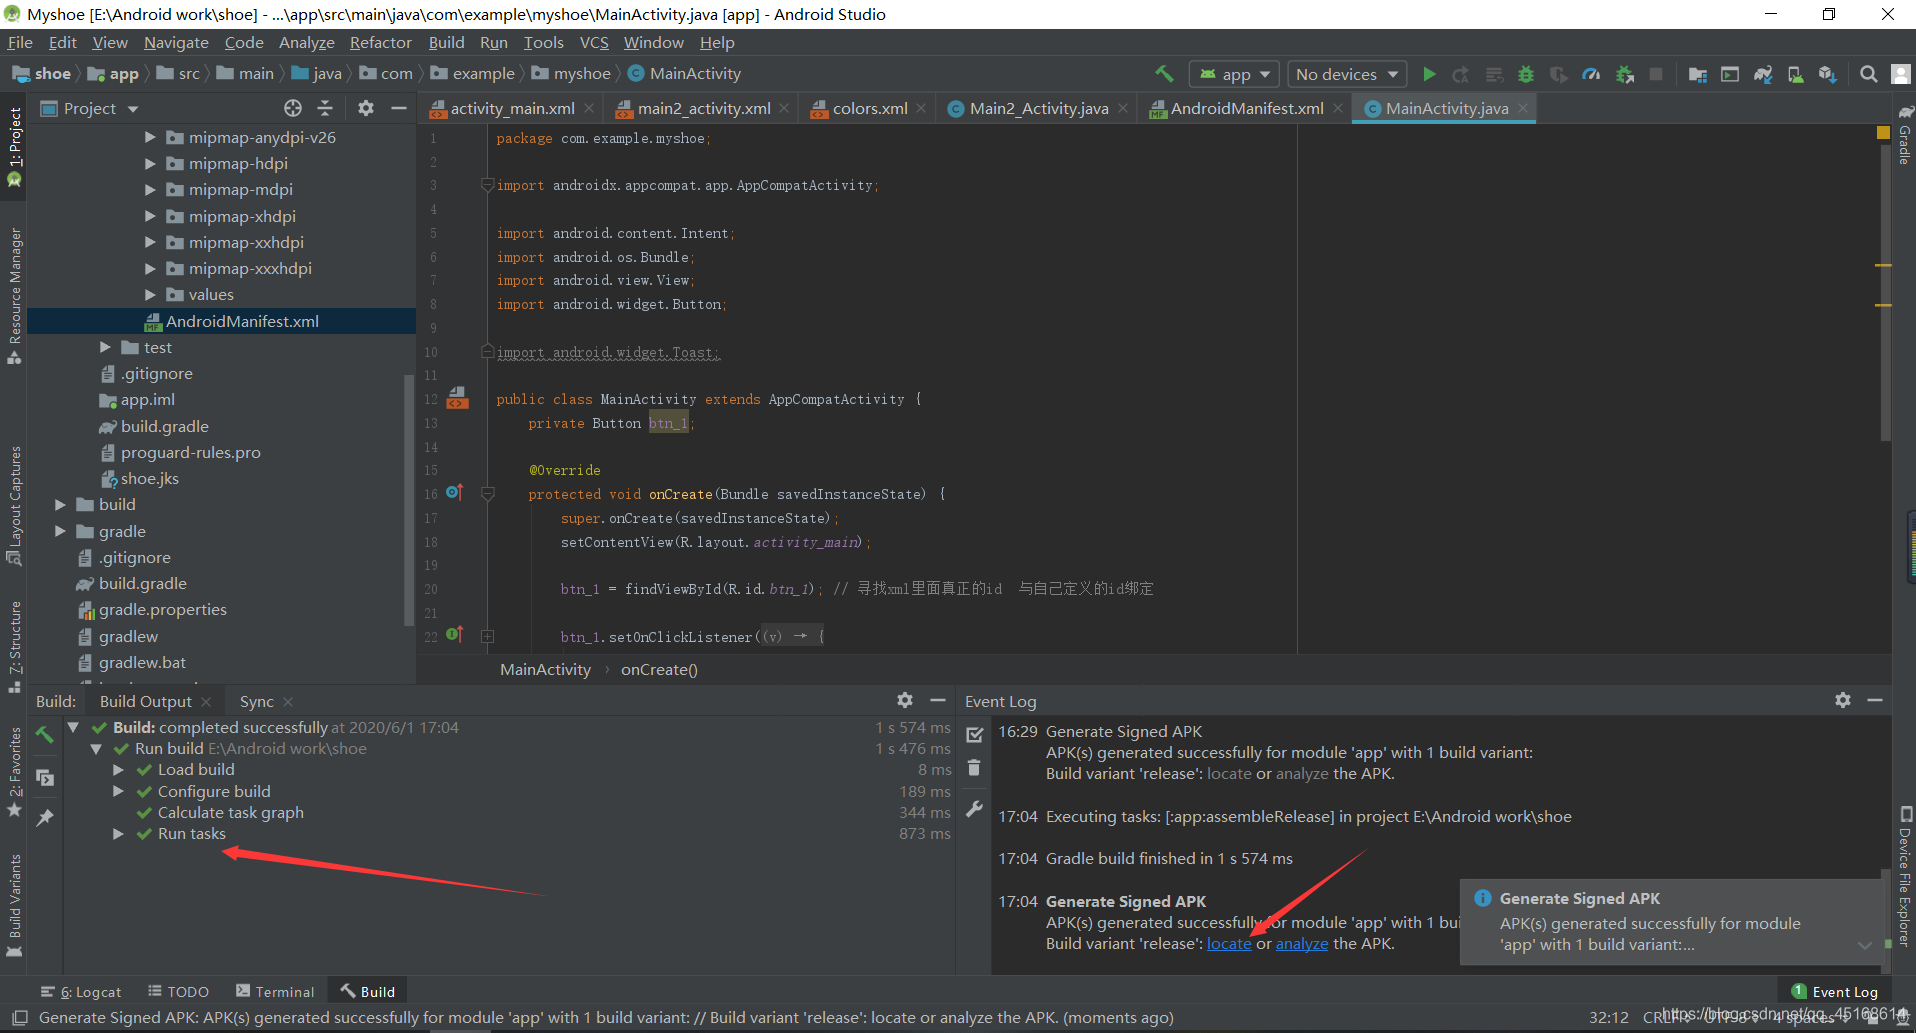Open the SDK Manager
Image resolution: width=1916 pixels, height=1033 pixels.
[x=1796, y=74]
